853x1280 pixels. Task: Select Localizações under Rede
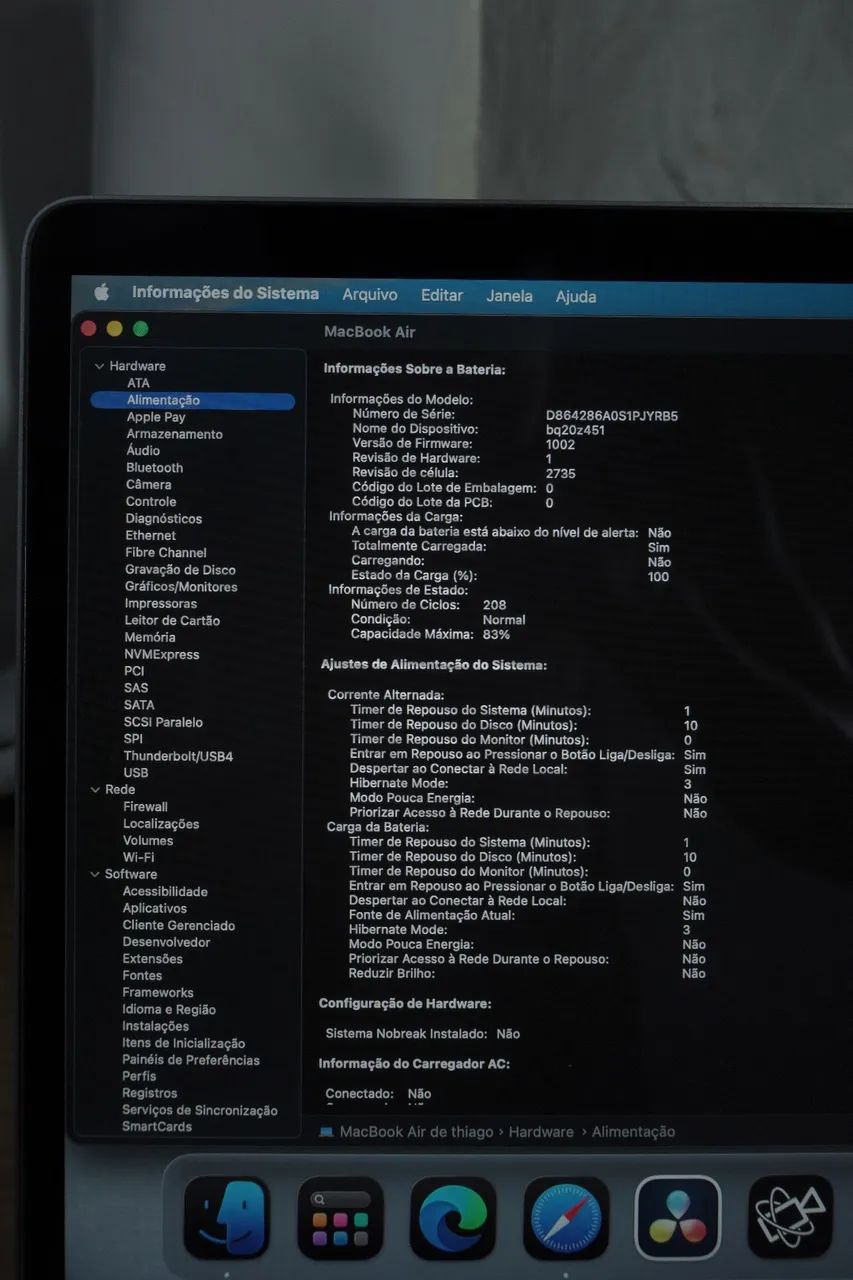point(161,824)
